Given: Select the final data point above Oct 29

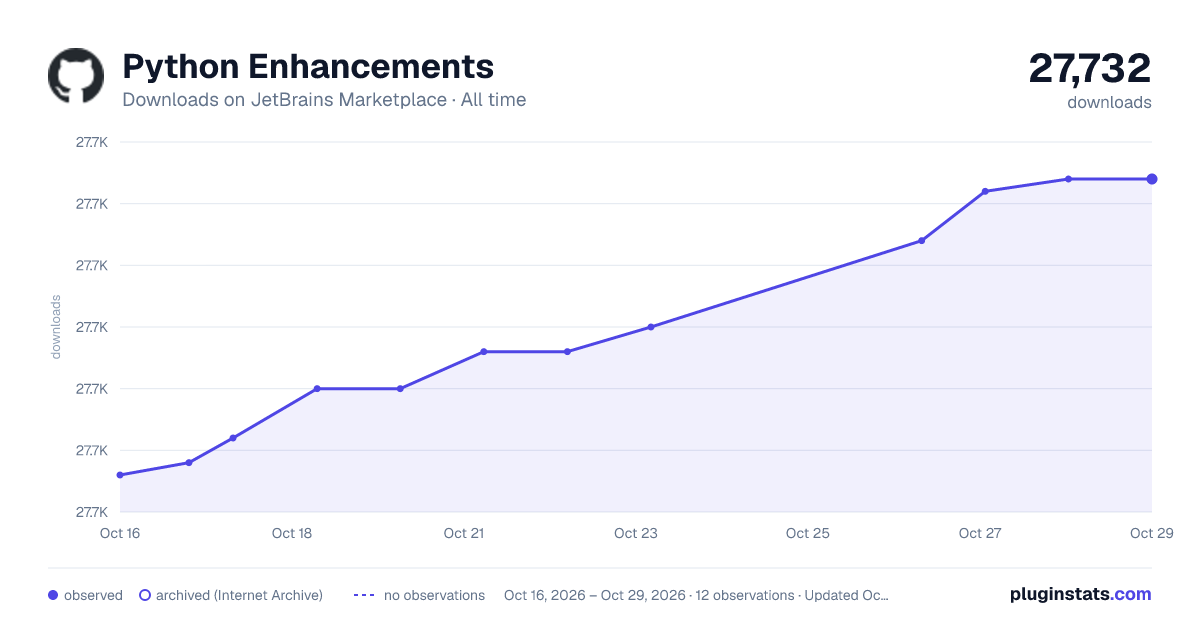Looking at the screenshot, I should (x=1152, y=179).
